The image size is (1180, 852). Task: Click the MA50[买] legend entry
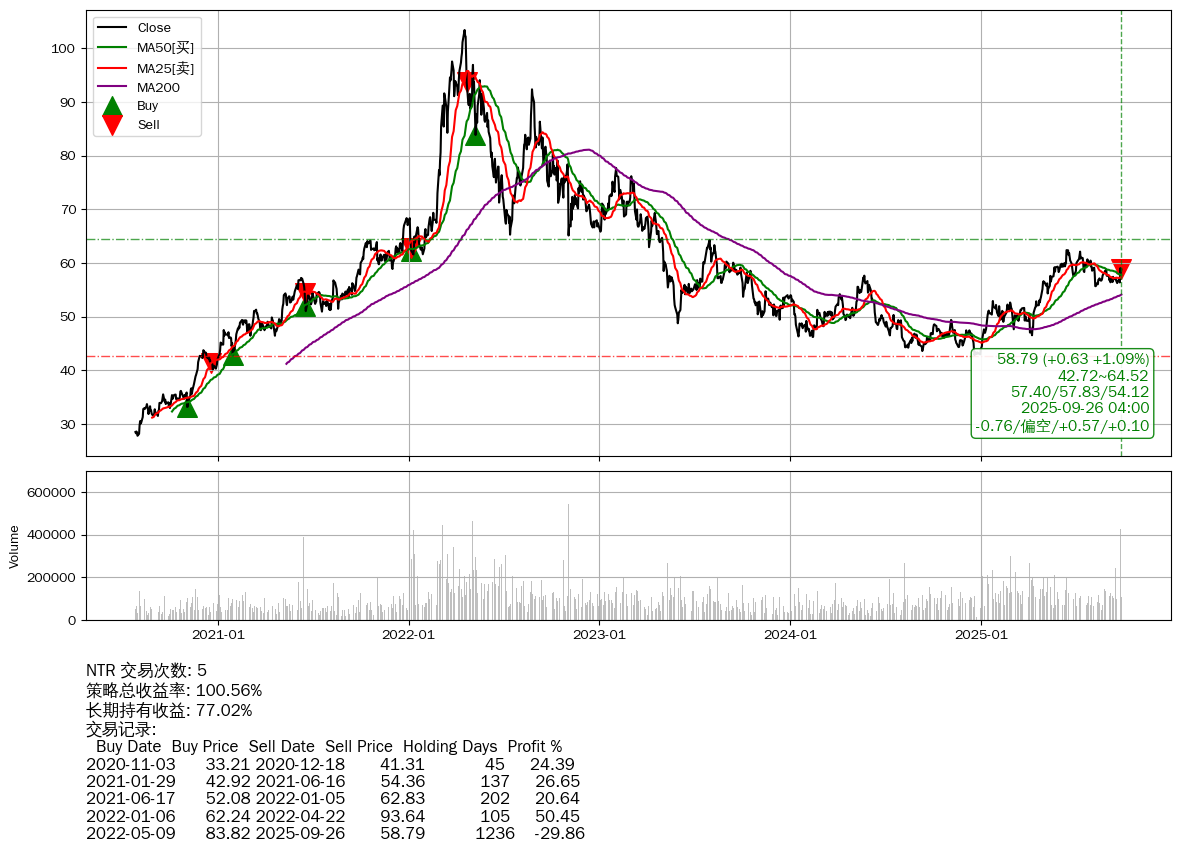pos(165,47)
